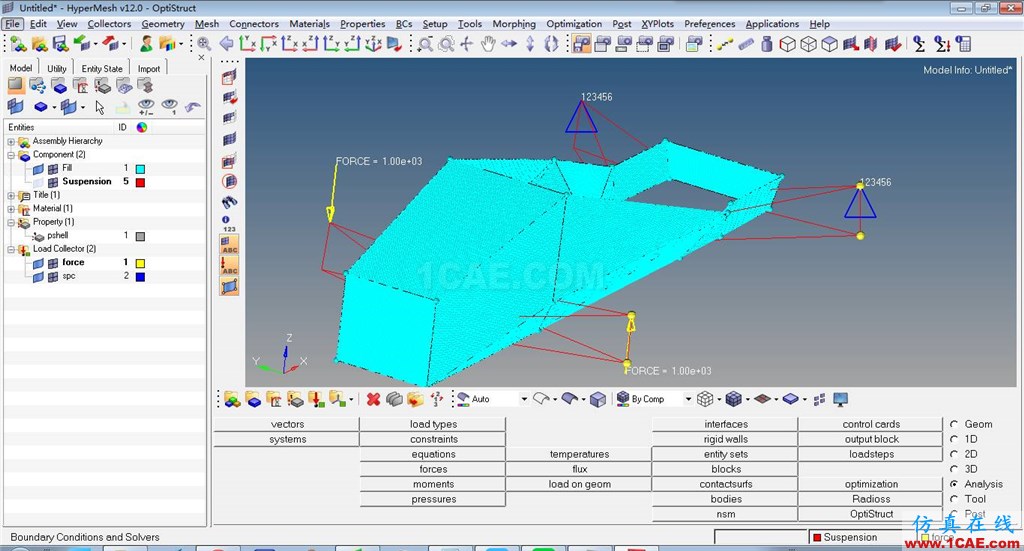This screenshot has width=1024, height=551.
Task: Open the XYPlots menu
Action: coord(657,24)
